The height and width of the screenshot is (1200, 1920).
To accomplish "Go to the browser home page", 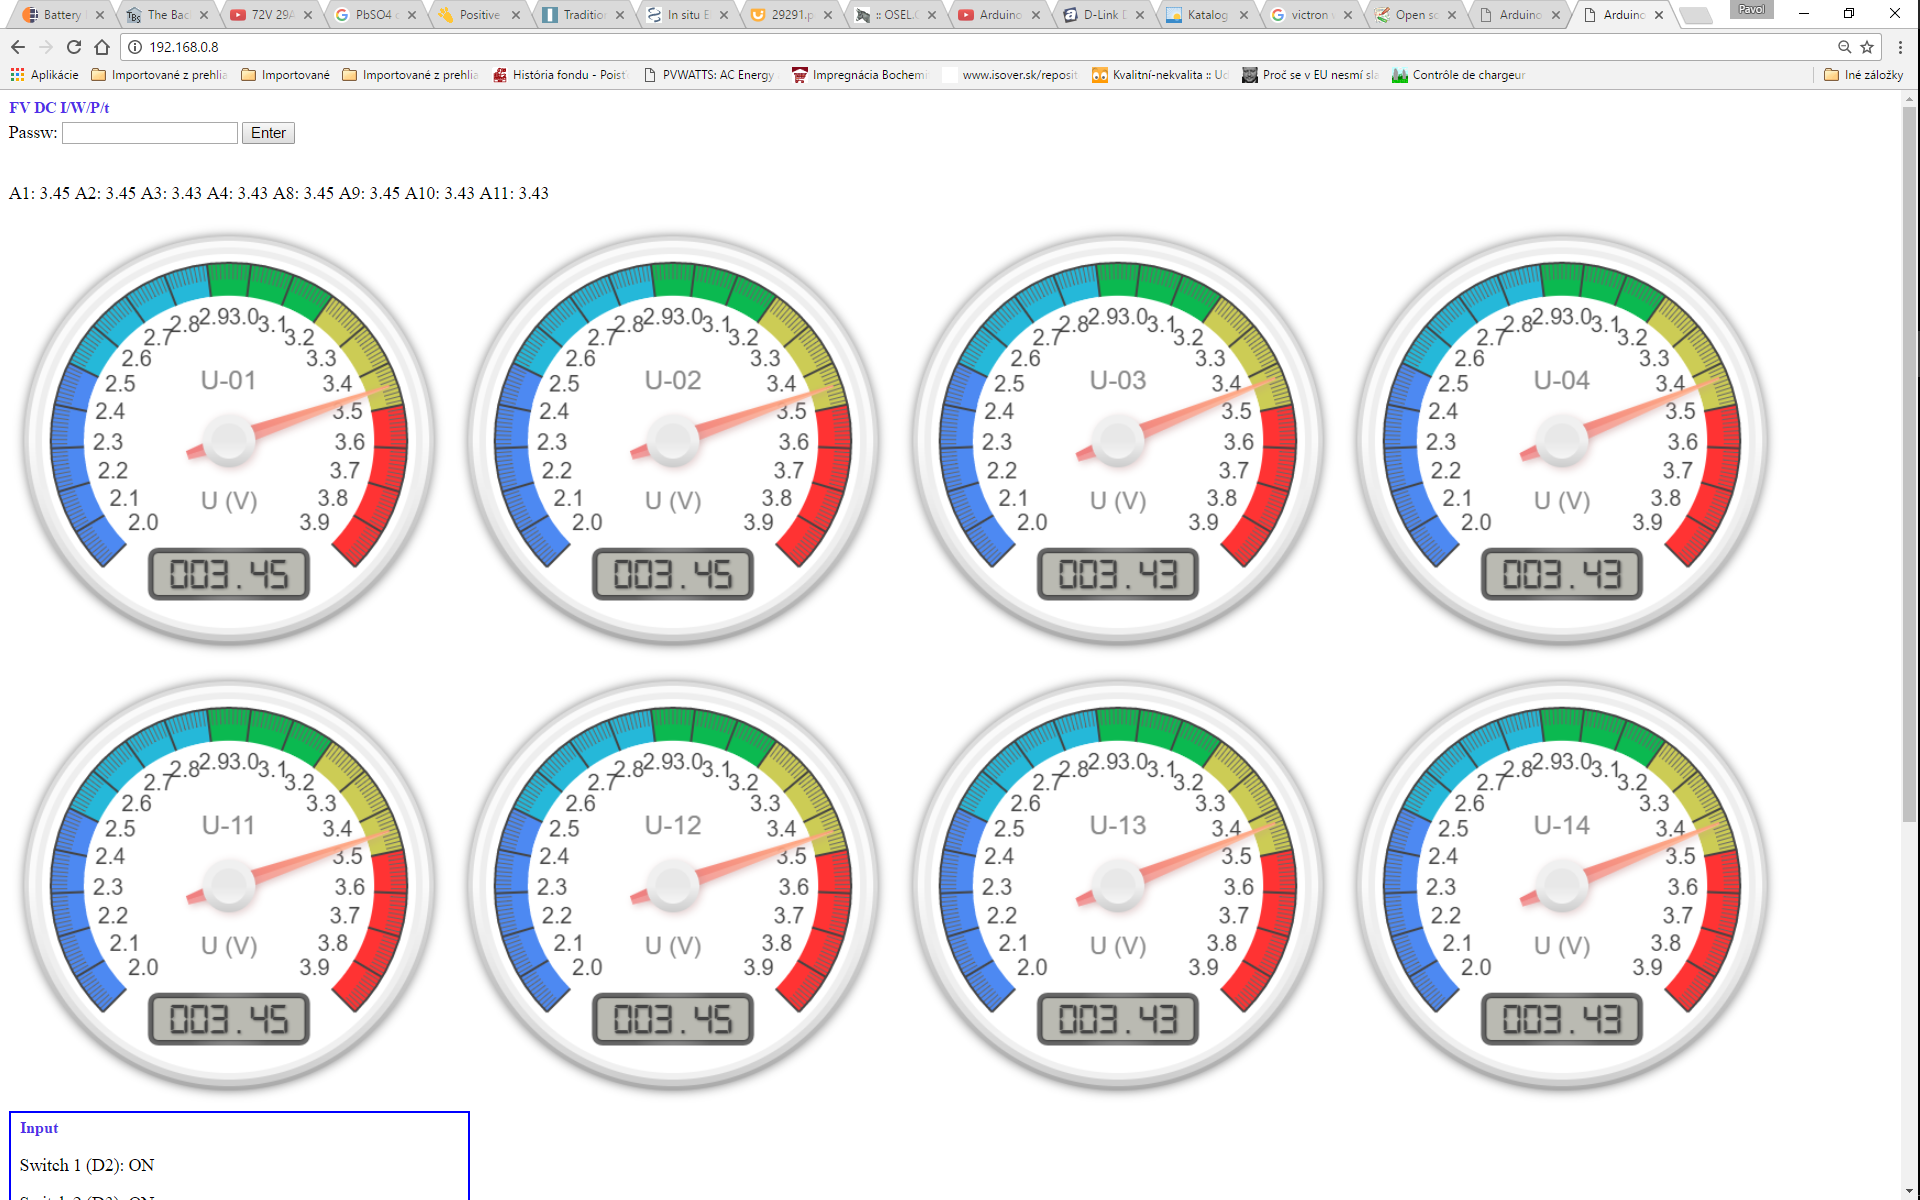I will coord(102,47).
